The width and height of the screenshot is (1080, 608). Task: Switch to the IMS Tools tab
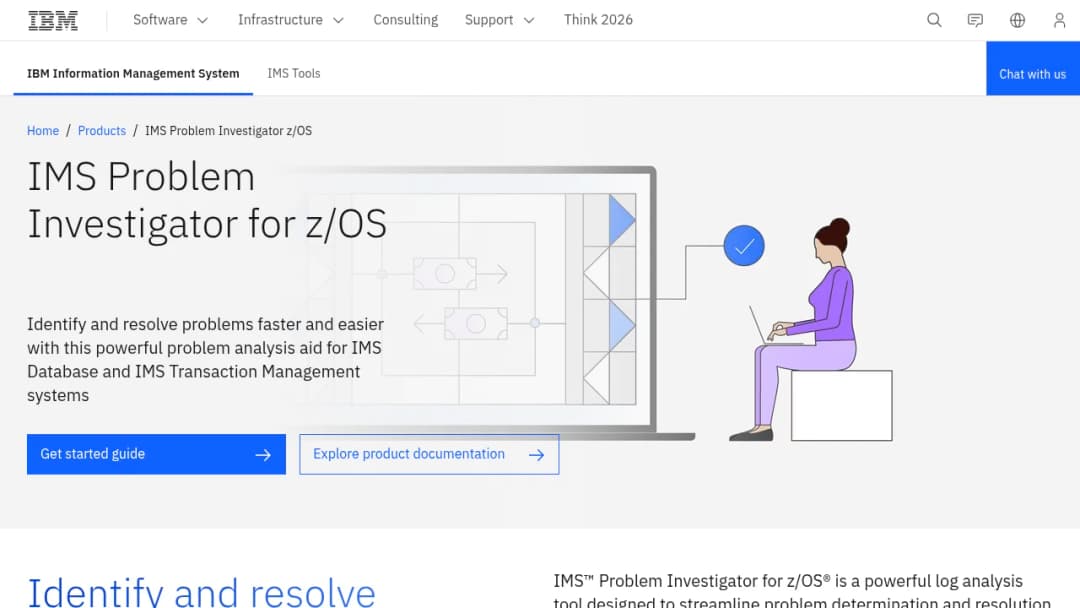(293, 74)
